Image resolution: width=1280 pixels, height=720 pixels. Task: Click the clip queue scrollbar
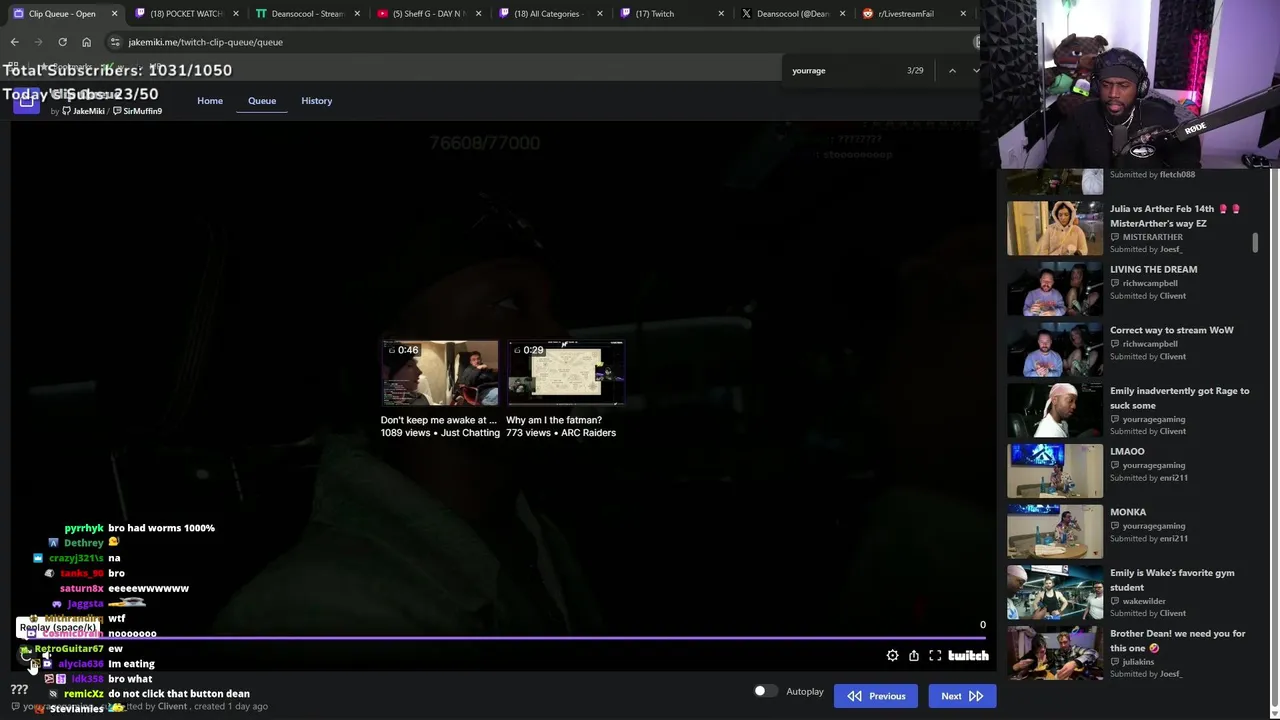pos(1255,243)
